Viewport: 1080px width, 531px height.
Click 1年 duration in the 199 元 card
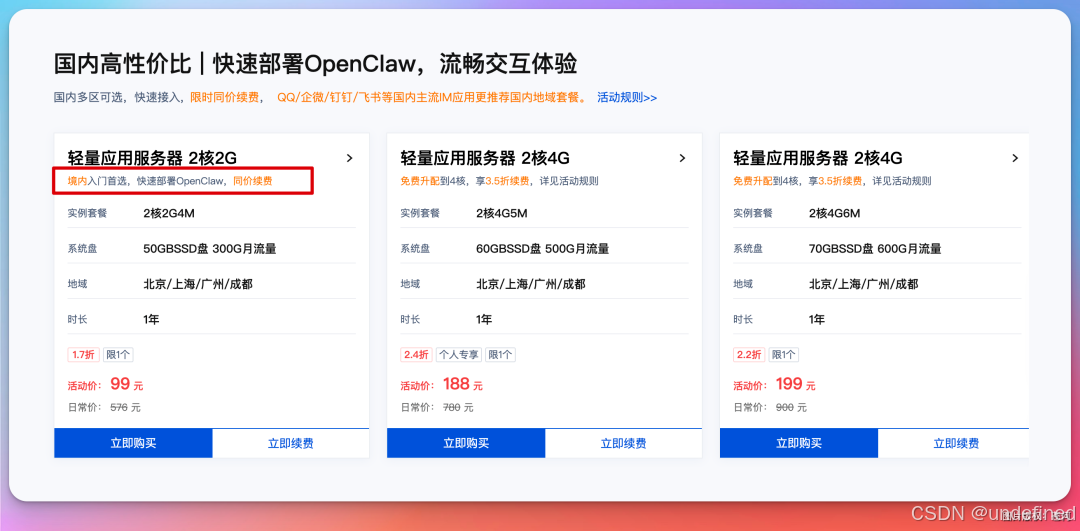click(x=816, y=320)
